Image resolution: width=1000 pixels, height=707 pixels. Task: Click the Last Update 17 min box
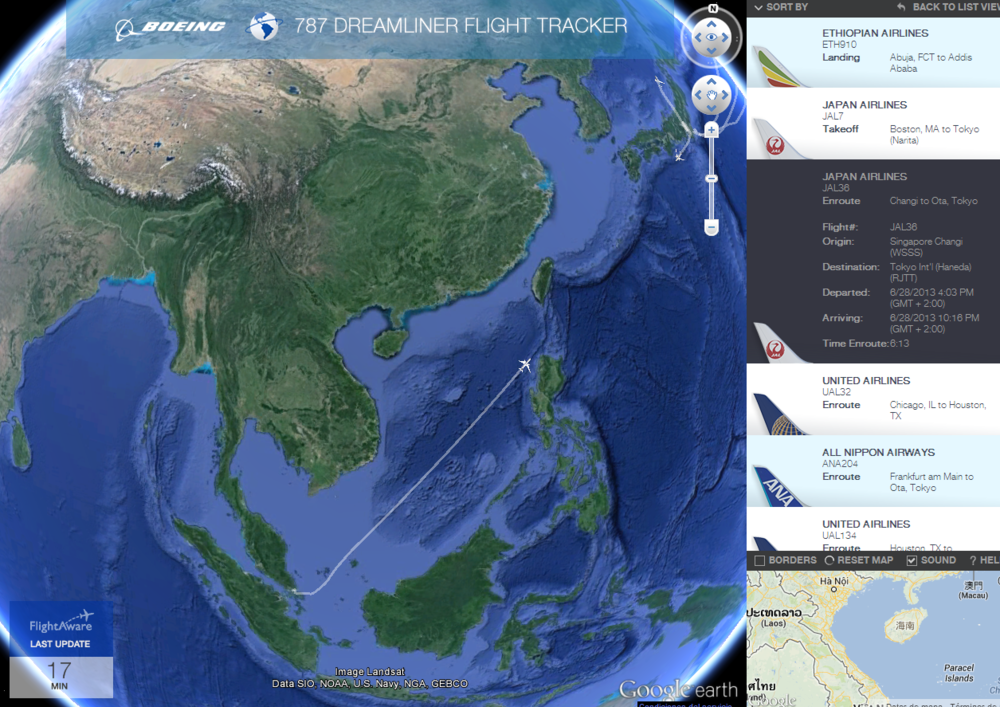tap(61, 650)
